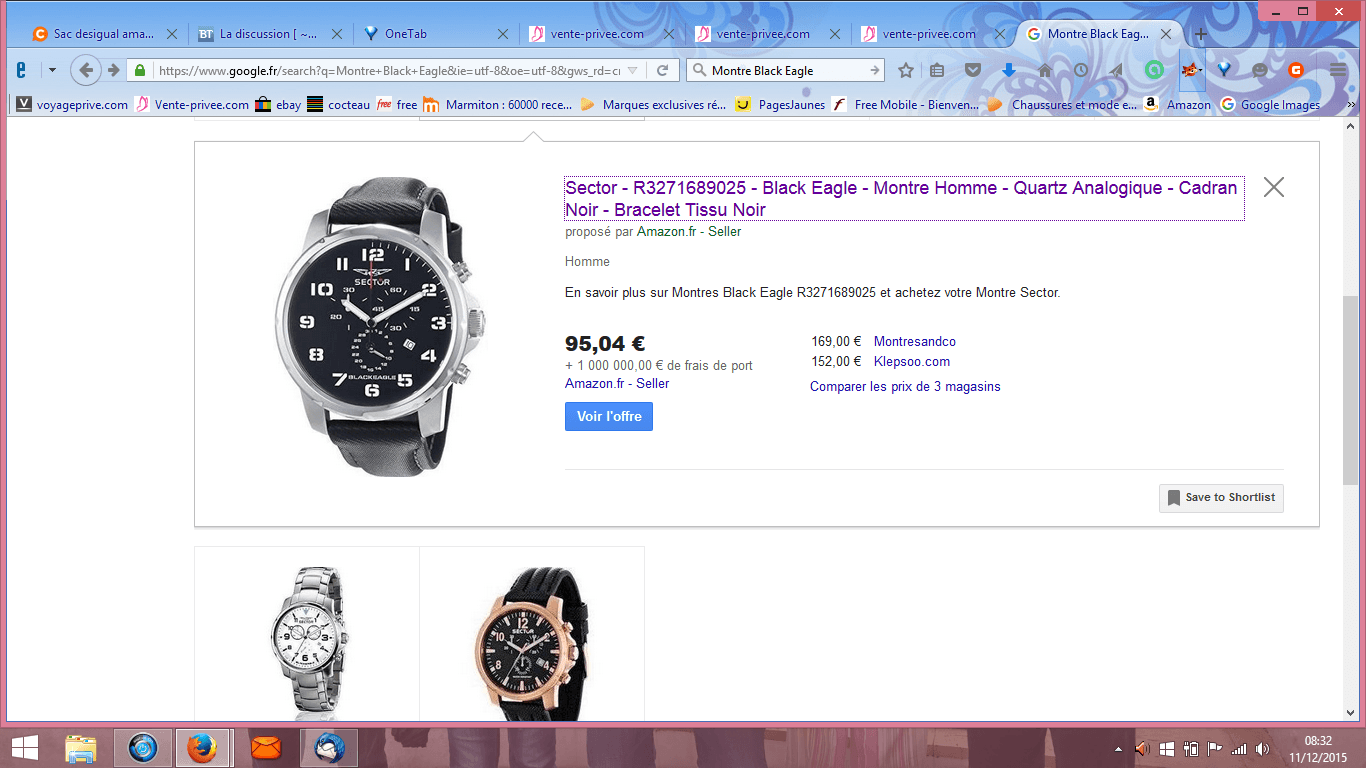Bookmark this page with the star icon
The width and height of the screenshot is (1366, 768).
point(906,70)
